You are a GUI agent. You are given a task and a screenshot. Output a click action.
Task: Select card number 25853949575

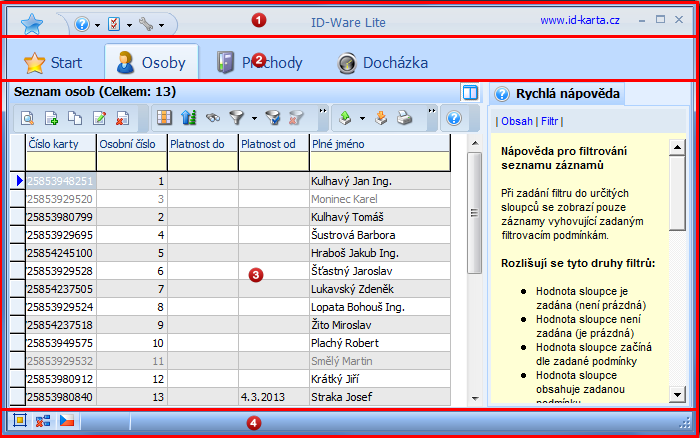[60, 343]
